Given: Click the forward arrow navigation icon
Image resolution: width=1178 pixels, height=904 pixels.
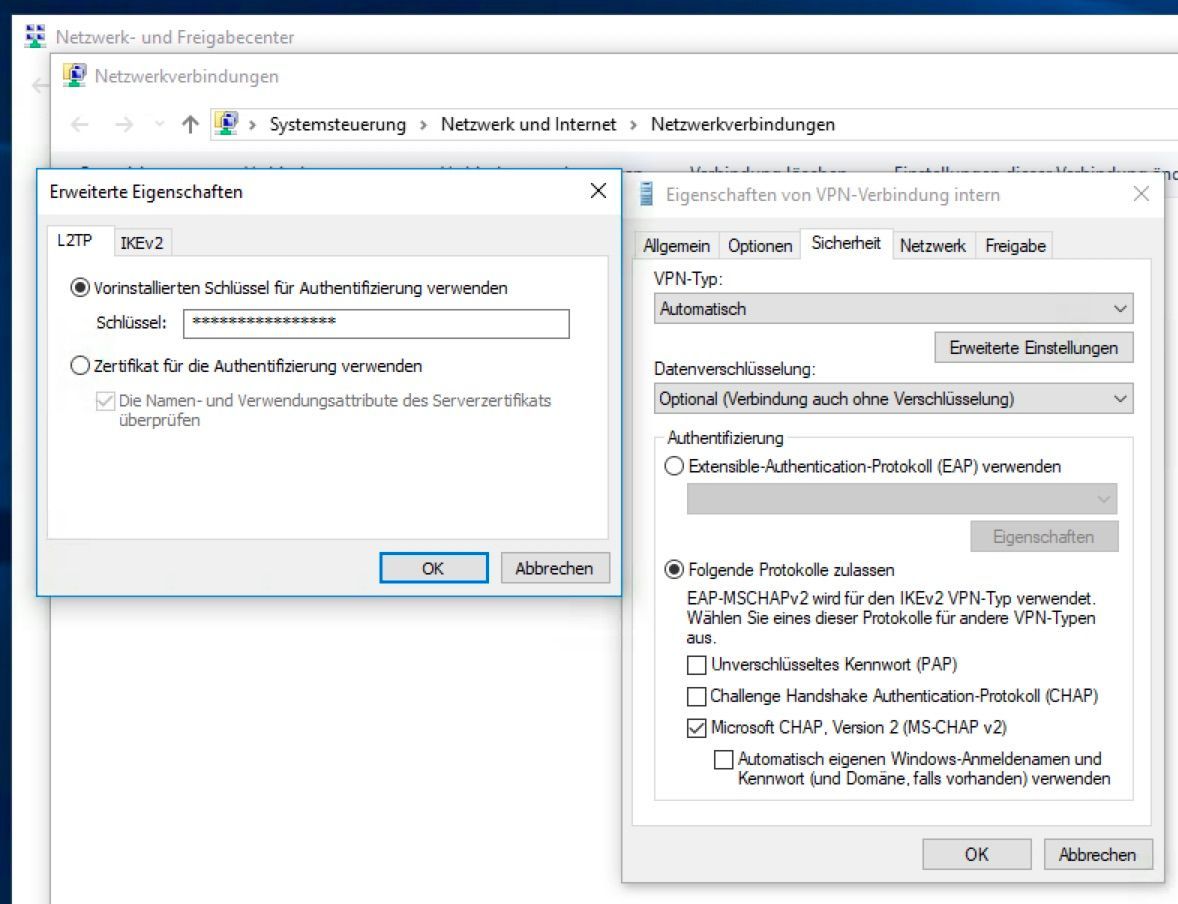Looking at the screenshot, I should 123,125.
